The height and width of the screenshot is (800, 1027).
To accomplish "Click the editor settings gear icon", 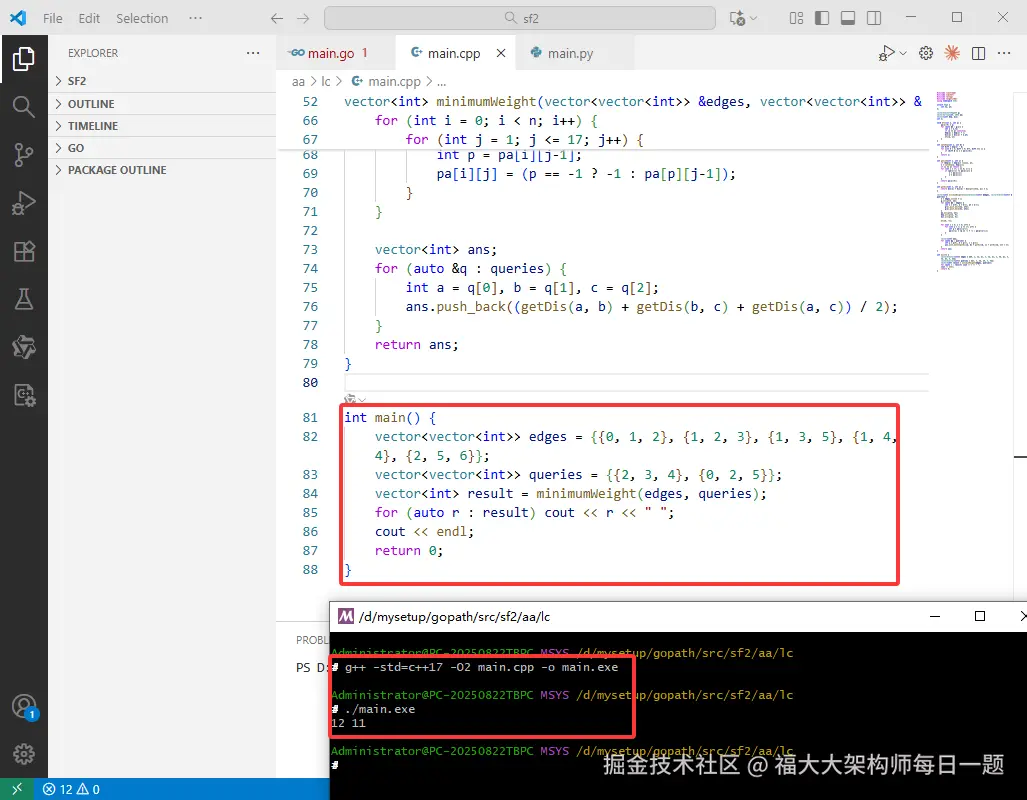I will click(925, 53).
